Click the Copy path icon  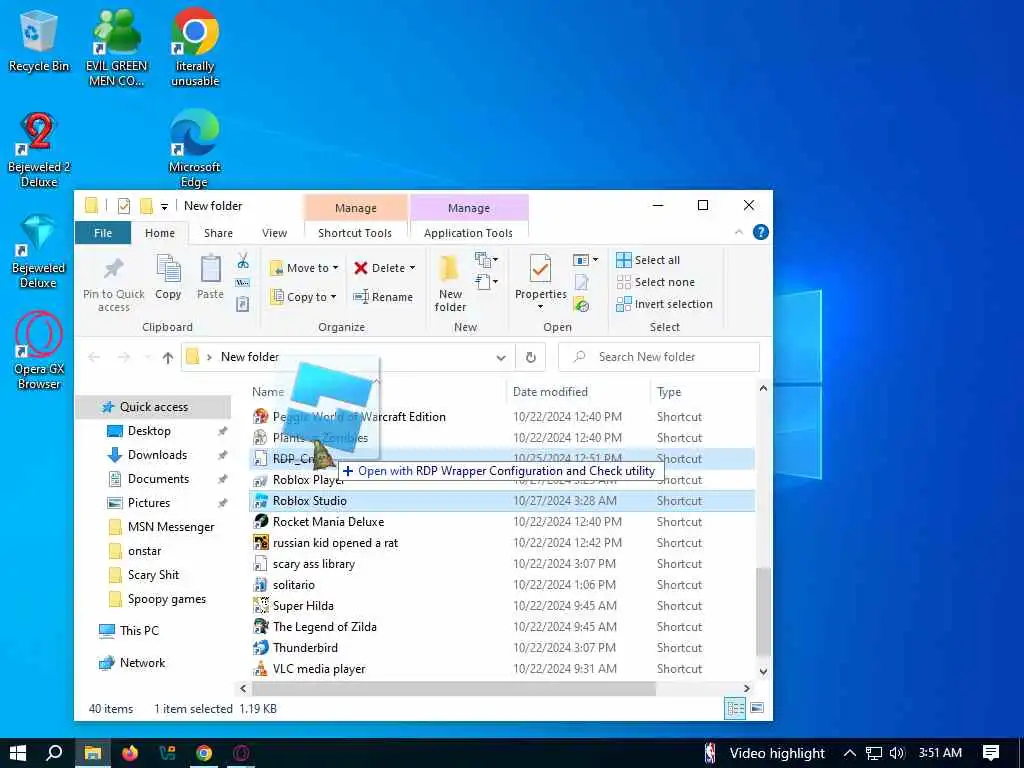(x=243, y=283)
